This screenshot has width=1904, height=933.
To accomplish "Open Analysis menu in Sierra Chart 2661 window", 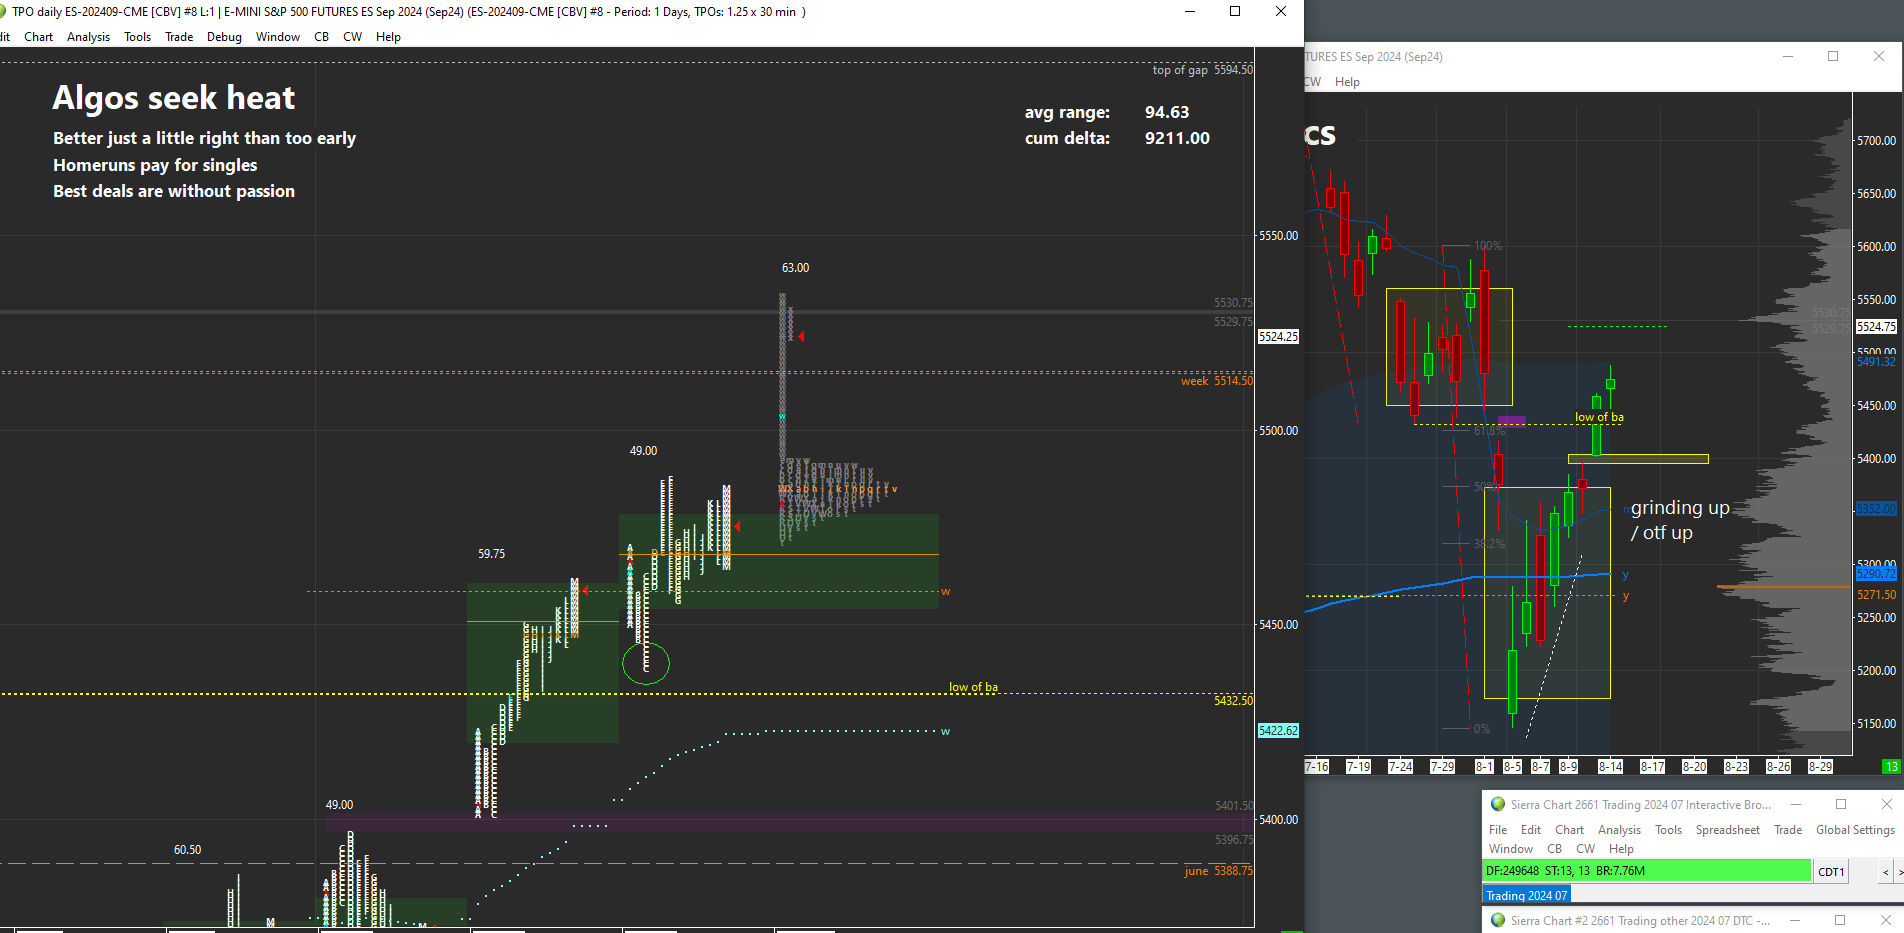I will coord(1619,830).
